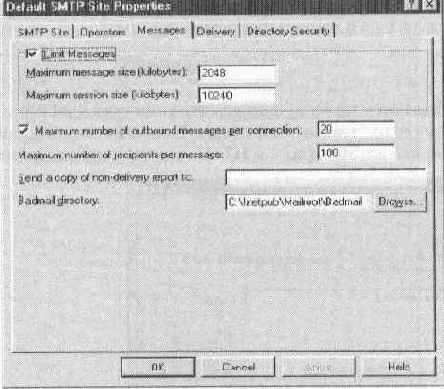Screen dimensions: 444x389
Task: Focus the outbound messages per connection field
Action: (x=356, y=129)
